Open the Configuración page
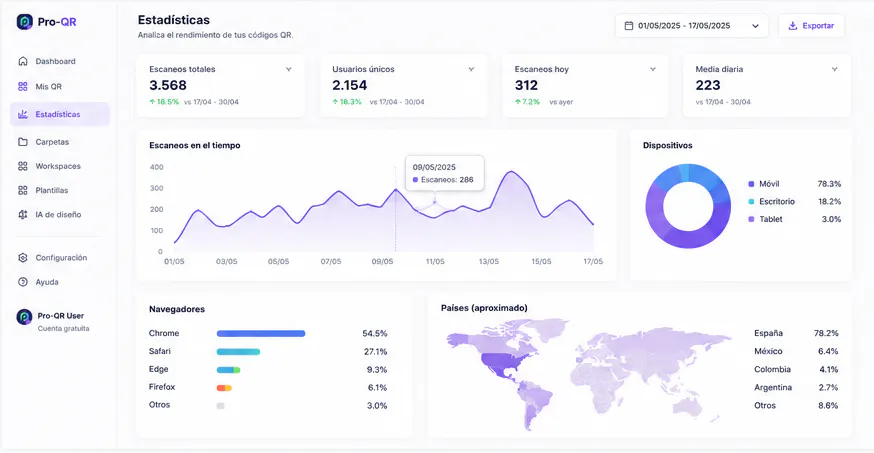The height and width of the screenshot is (453, 874). point(60,257)
